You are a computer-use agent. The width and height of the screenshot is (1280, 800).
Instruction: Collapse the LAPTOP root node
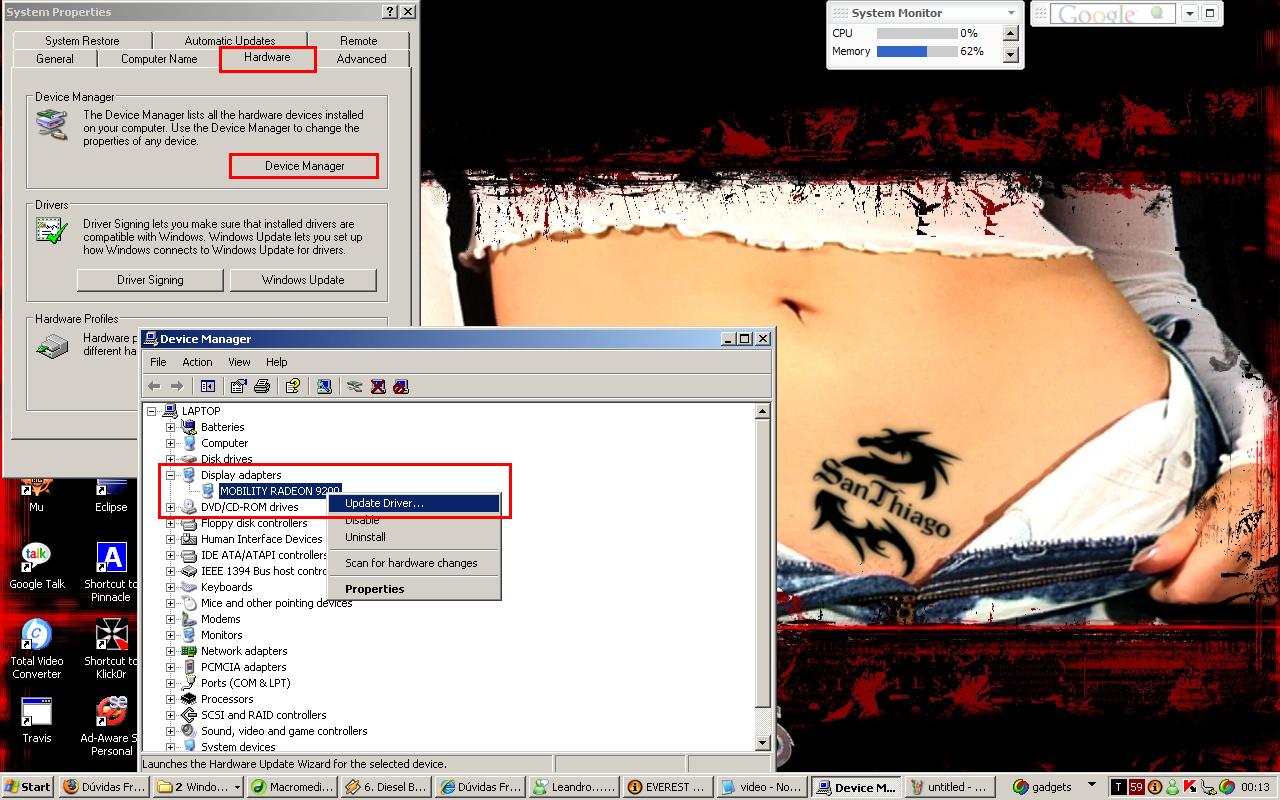click(152, 411)
